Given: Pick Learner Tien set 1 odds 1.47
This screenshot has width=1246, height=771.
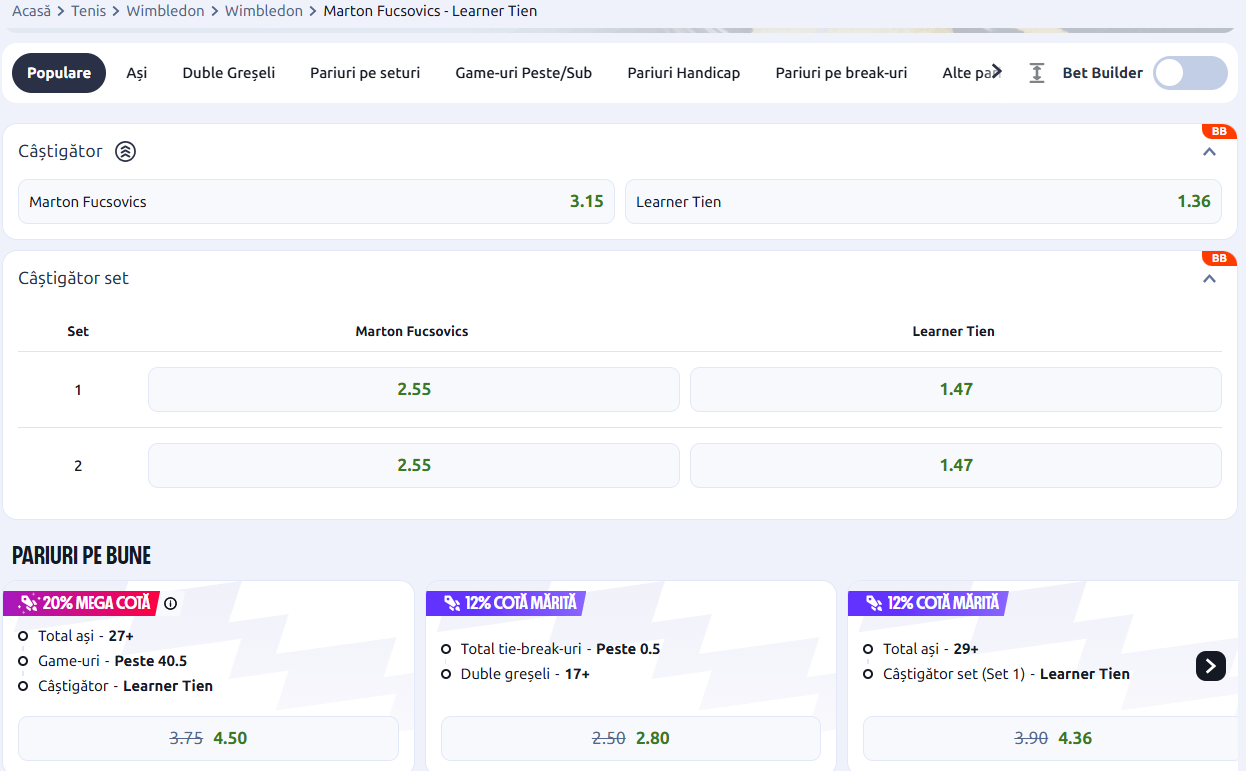Looking at the screenshot, I should pyautogui.click(x=956, y=389).
